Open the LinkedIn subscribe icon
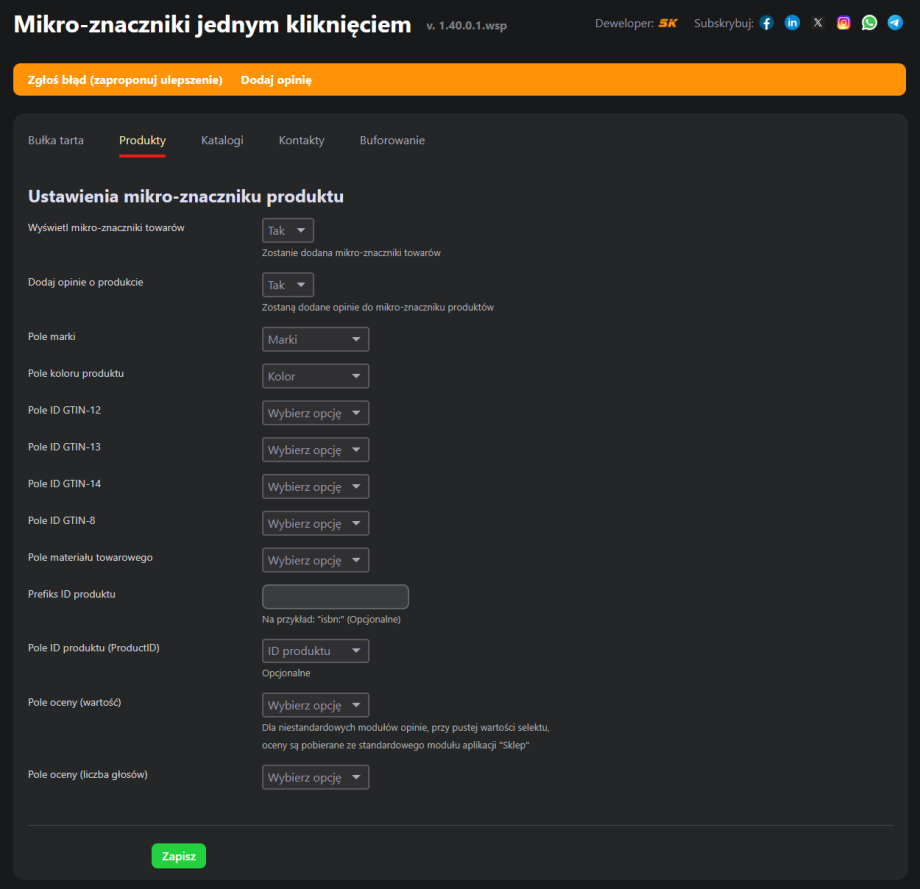This screenshot has width=920, height=889. [x=792, y=22]
